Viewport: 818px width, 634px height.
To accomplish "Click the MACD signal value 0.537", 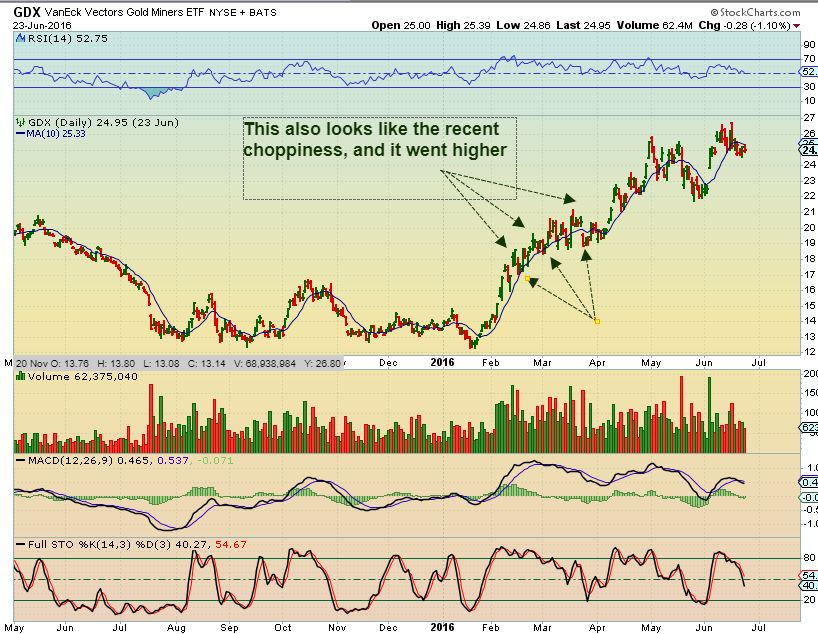I will point(173,460).
